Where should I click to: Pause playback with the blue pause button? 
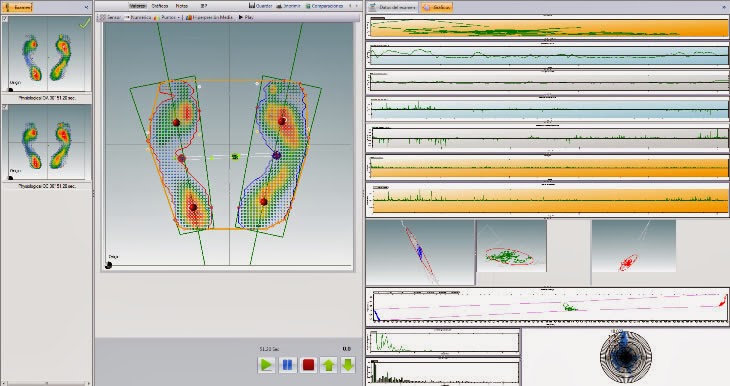tap(288, 365)
